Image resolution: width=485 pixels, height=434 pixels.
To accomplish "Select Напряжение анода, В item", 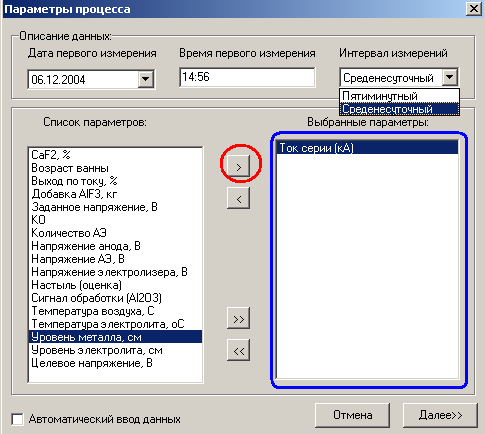I will (115, 246).
